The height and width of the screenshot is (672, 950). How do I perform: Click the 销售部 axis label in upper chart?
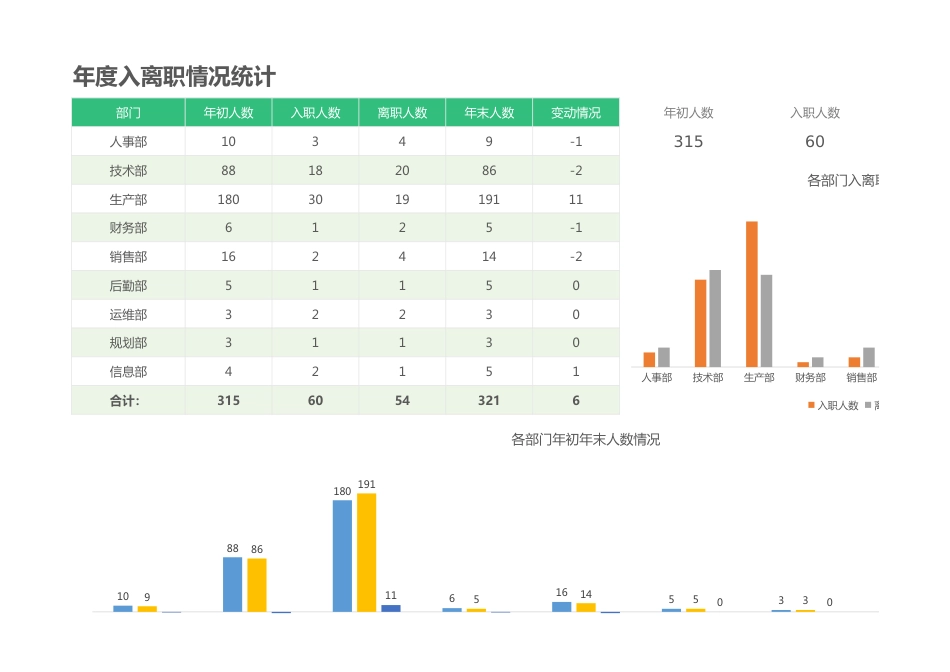(x=861, y=377)
